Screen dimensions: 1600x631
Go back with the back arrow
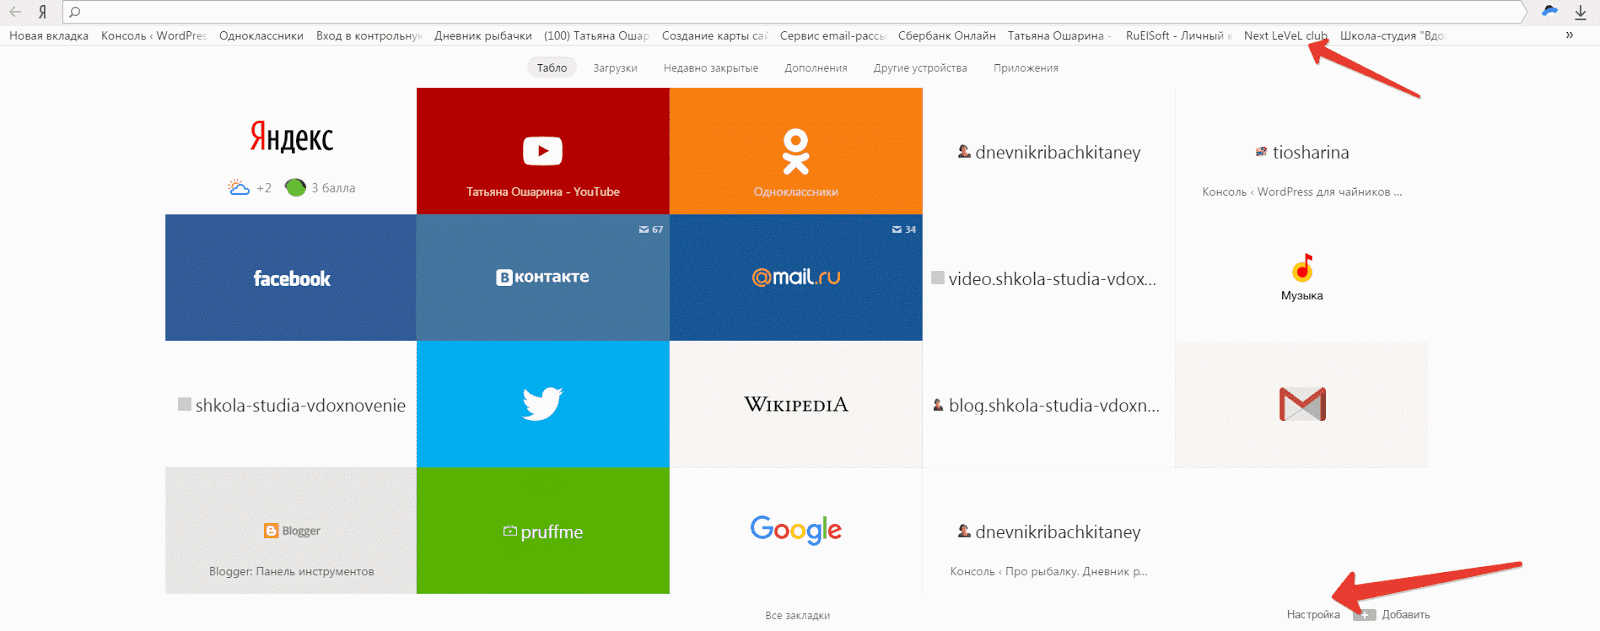[16, 12]
